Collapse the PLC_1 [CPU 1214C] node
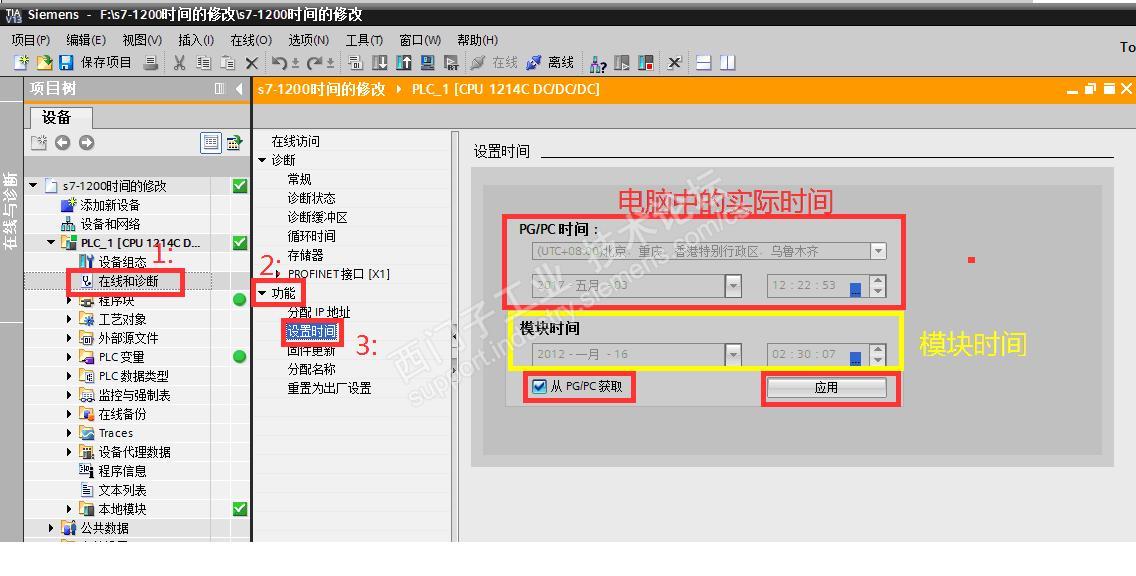This screenshot has height=576, width=1136. tap(51, 243)
